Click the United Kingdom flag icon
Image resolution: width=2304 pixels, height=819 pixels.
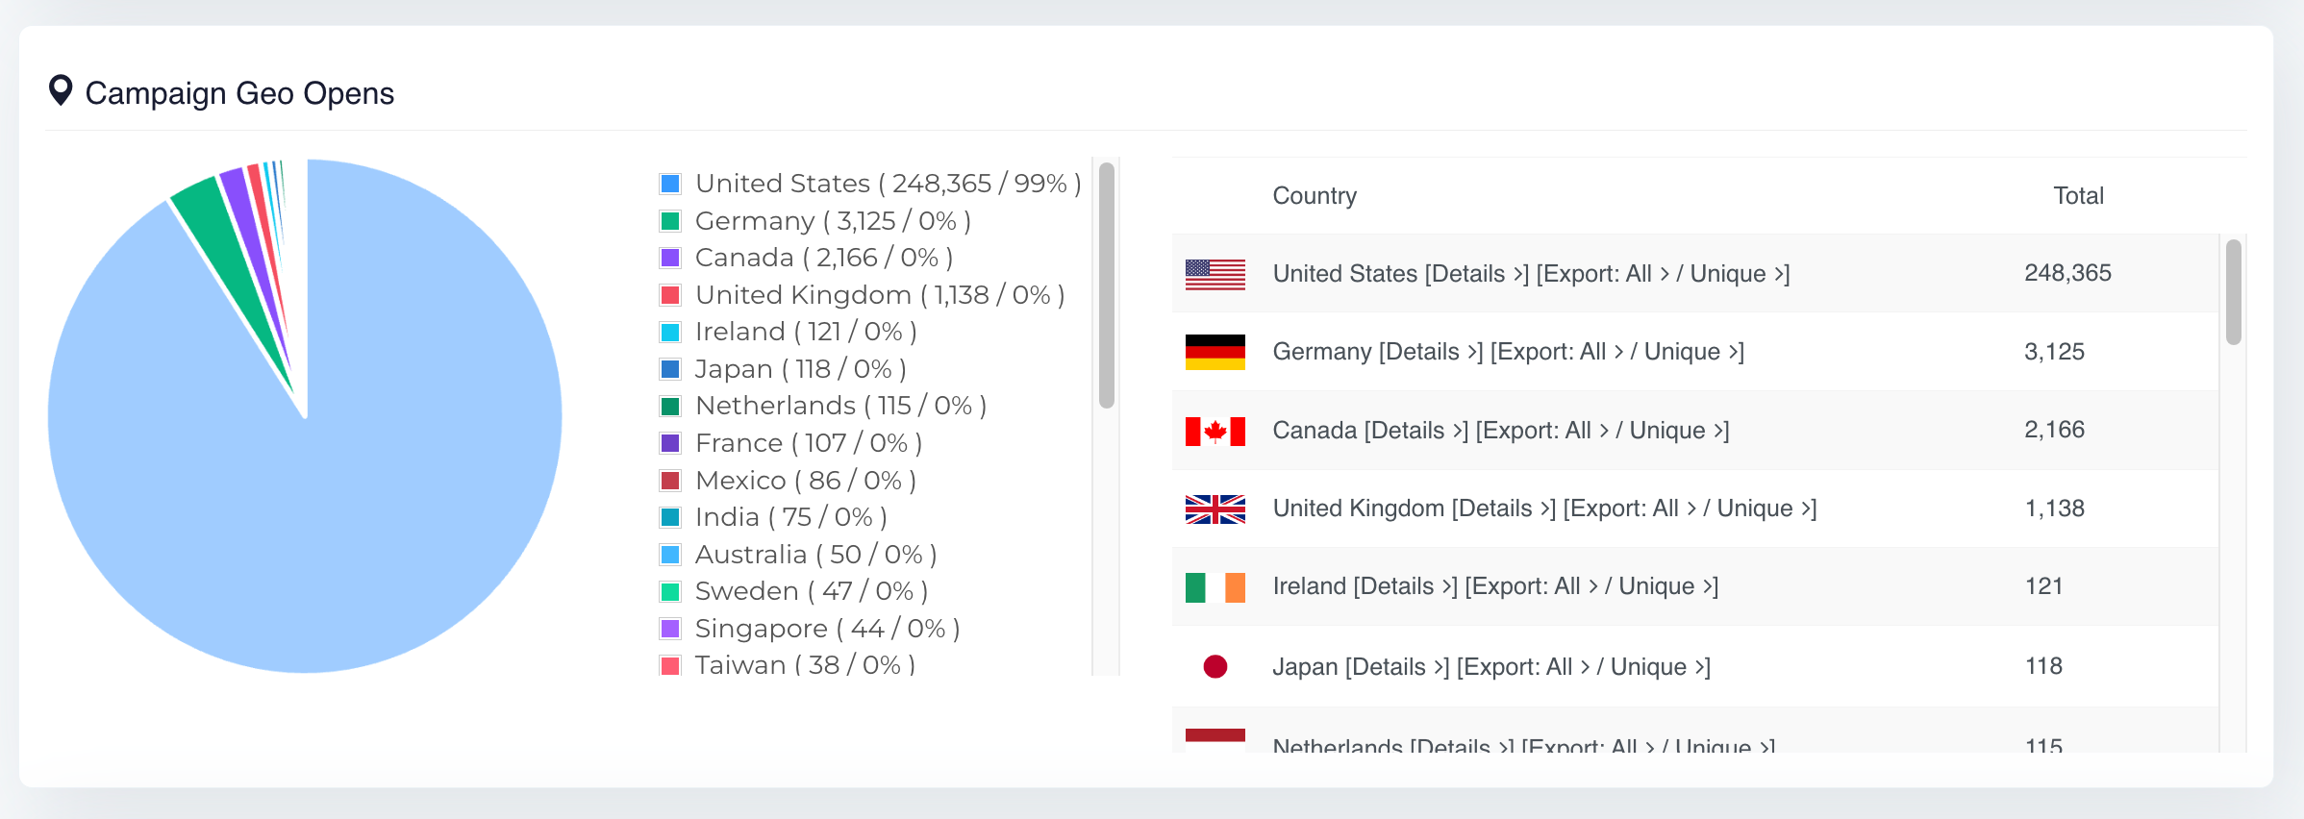tap(1215, 509)
